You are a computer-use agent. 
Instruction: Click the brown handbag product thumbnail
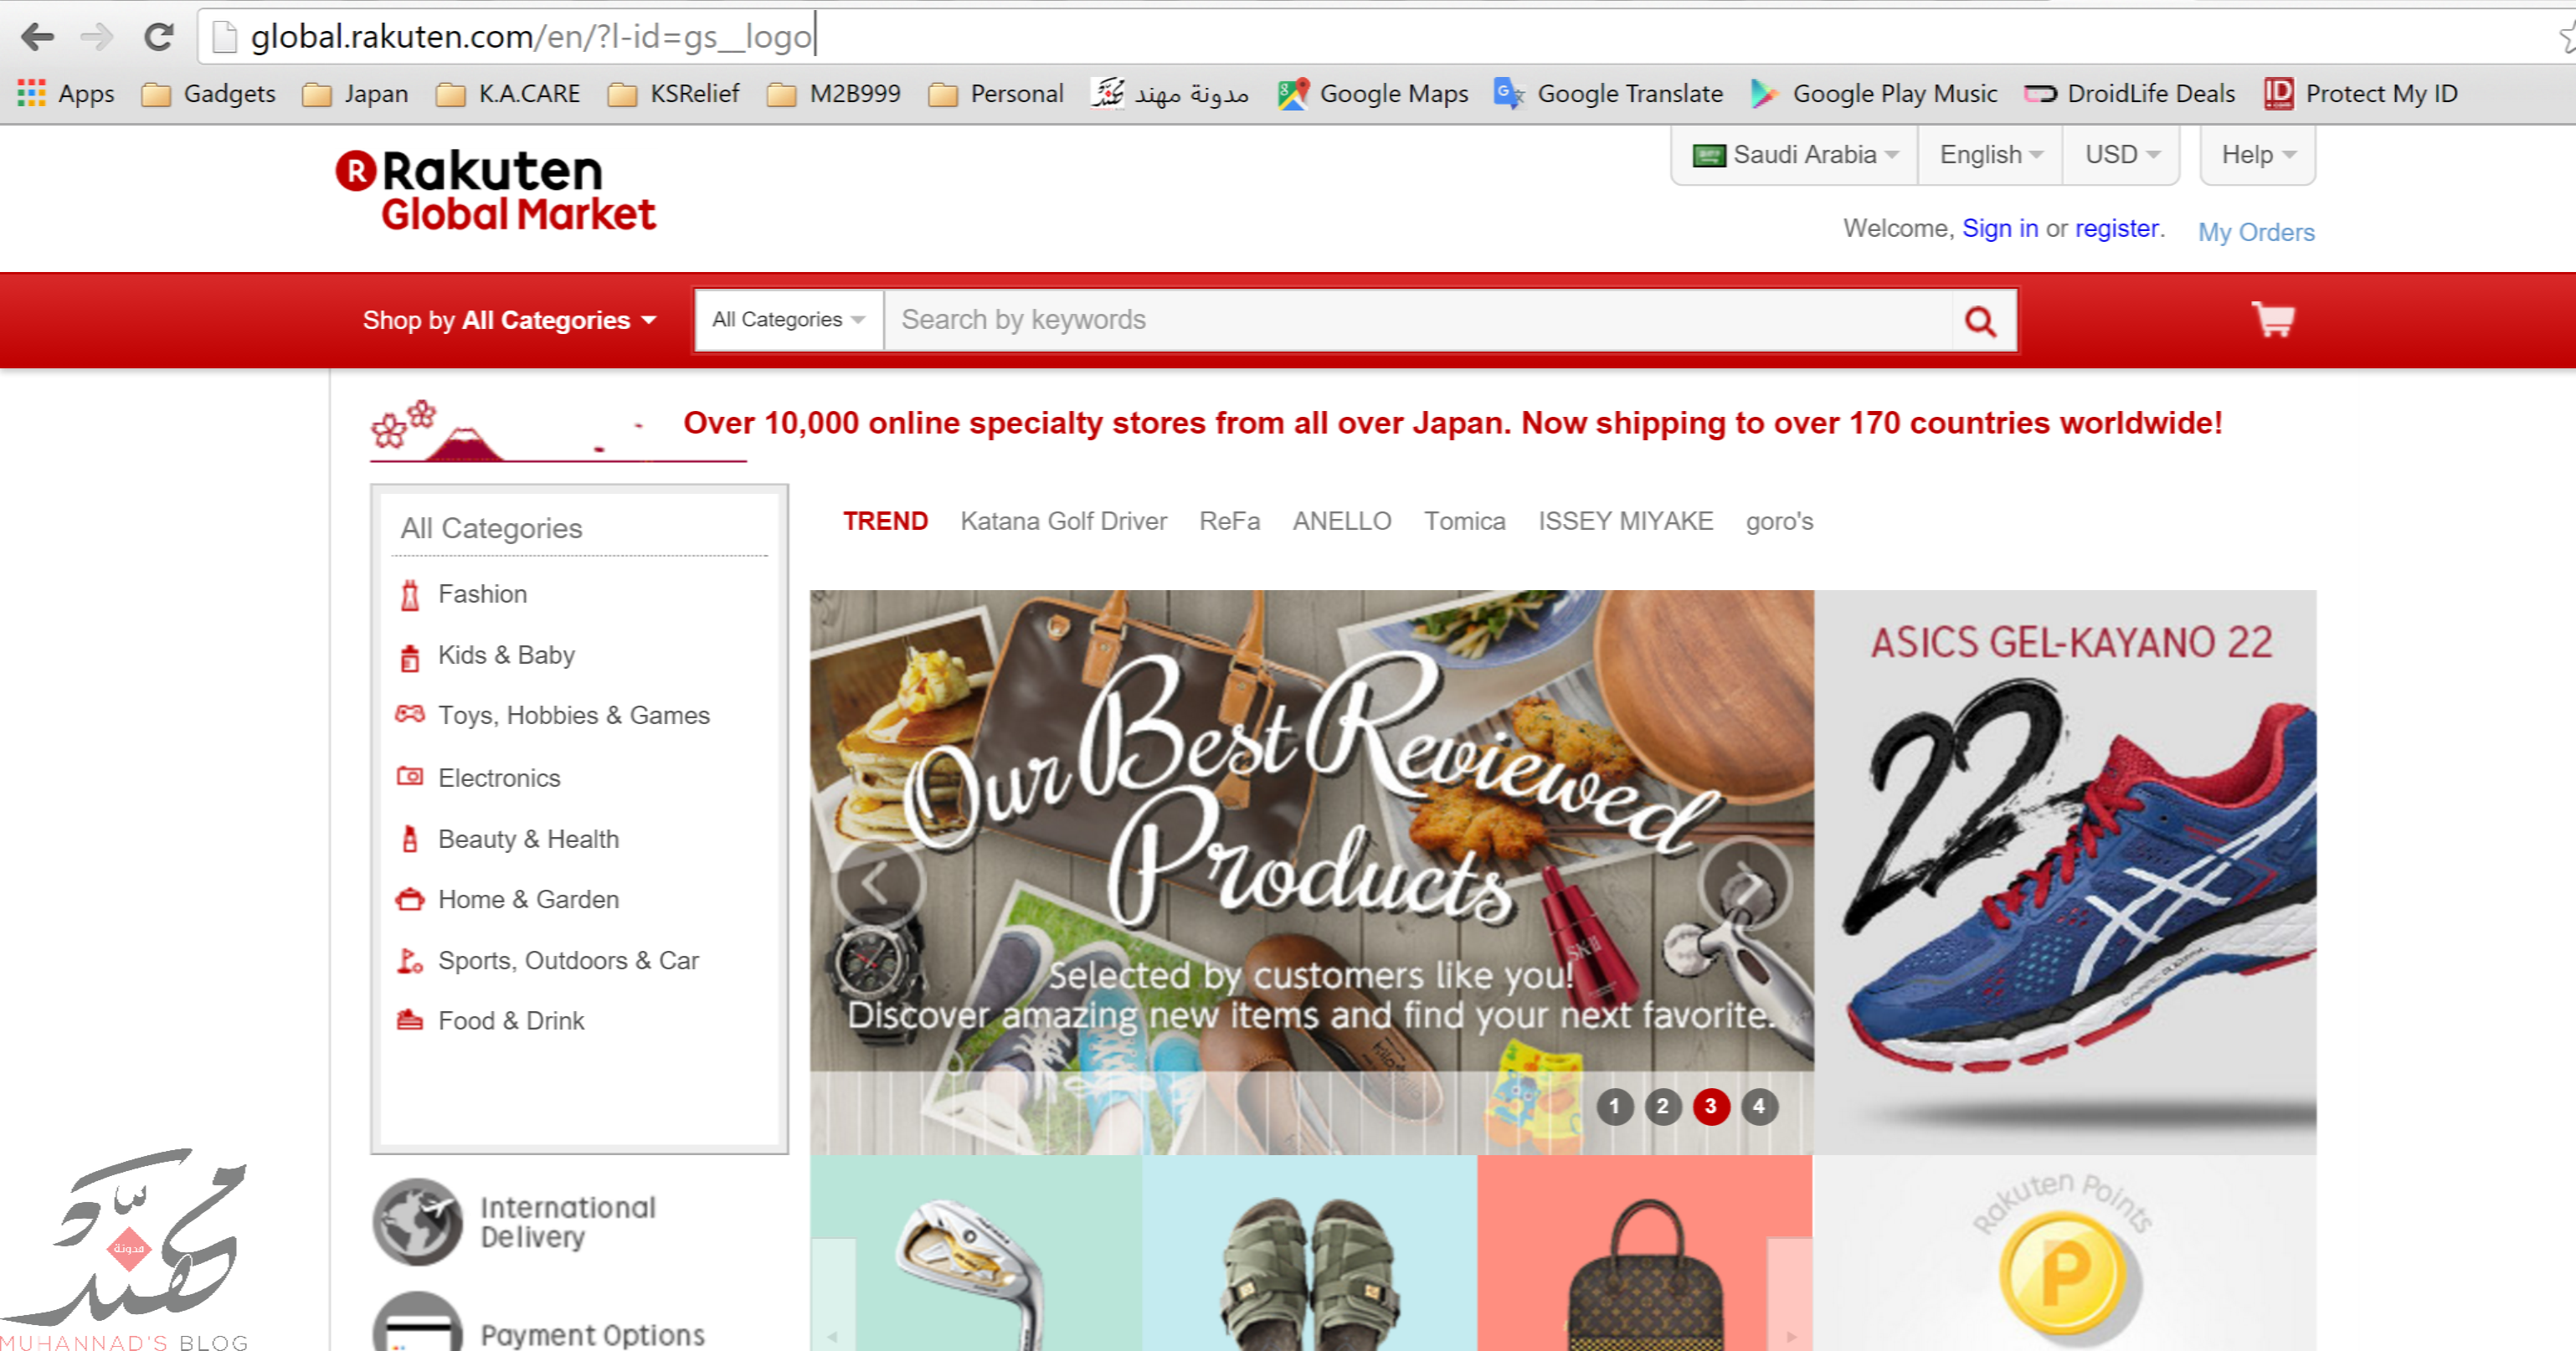(1645, 1253)
